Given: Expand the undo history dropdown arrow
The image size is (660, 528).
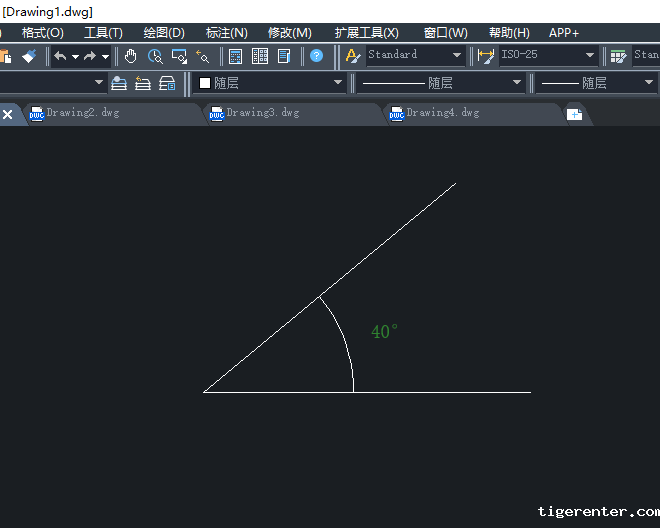Looking at the screenshot, I should (x=75, y=56).
